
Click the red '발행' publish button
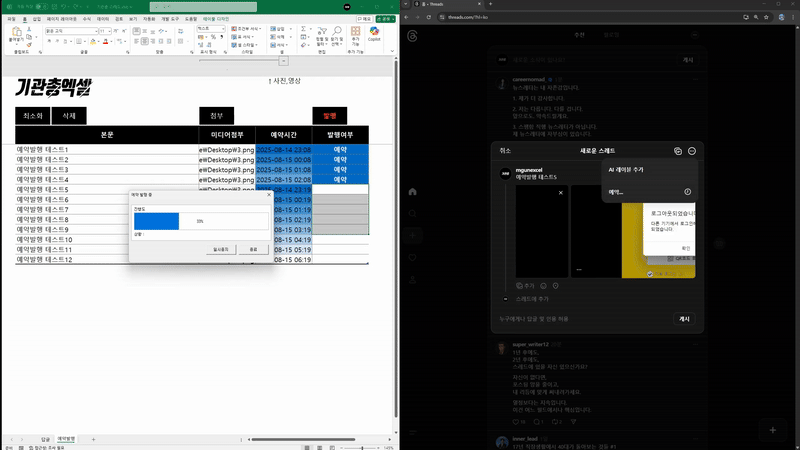point(330,115)
